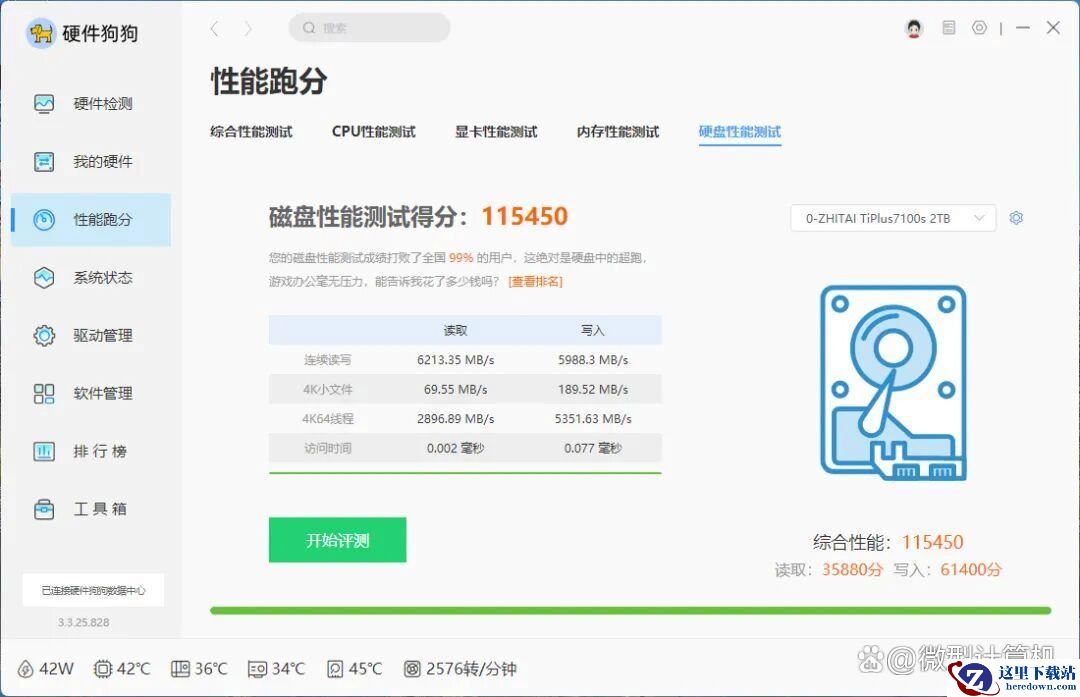
Task: Click the CPU temperature status icon
Action: pos(103,669)
